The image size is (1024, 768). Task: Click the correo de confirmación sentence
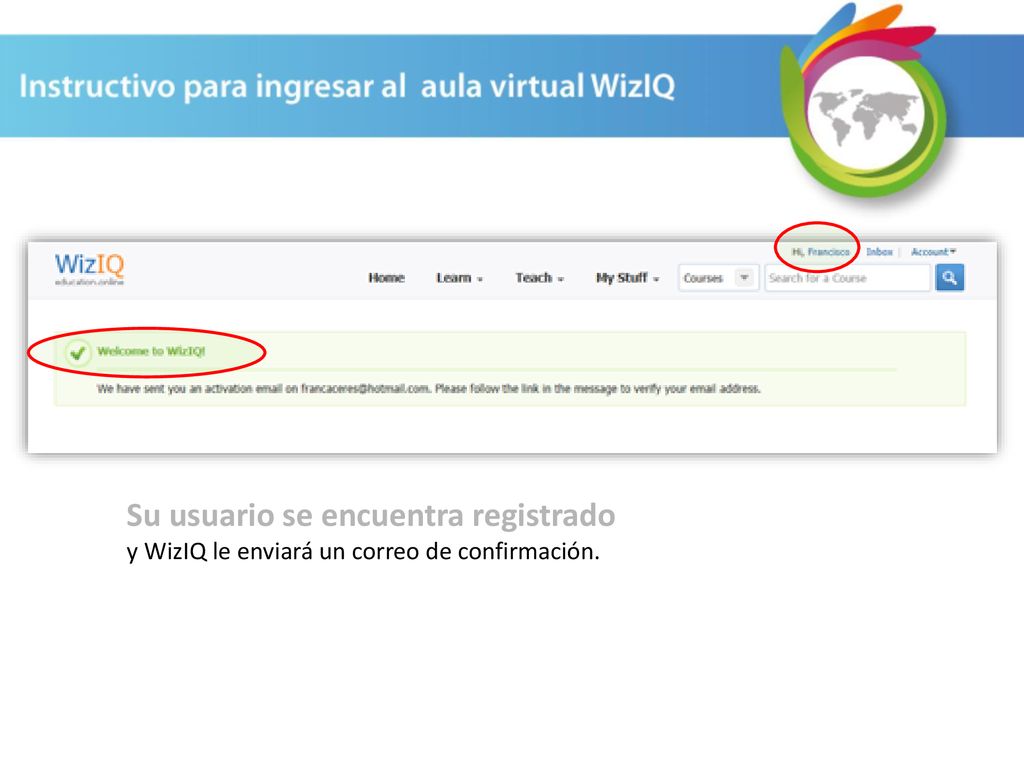point(363,552)
